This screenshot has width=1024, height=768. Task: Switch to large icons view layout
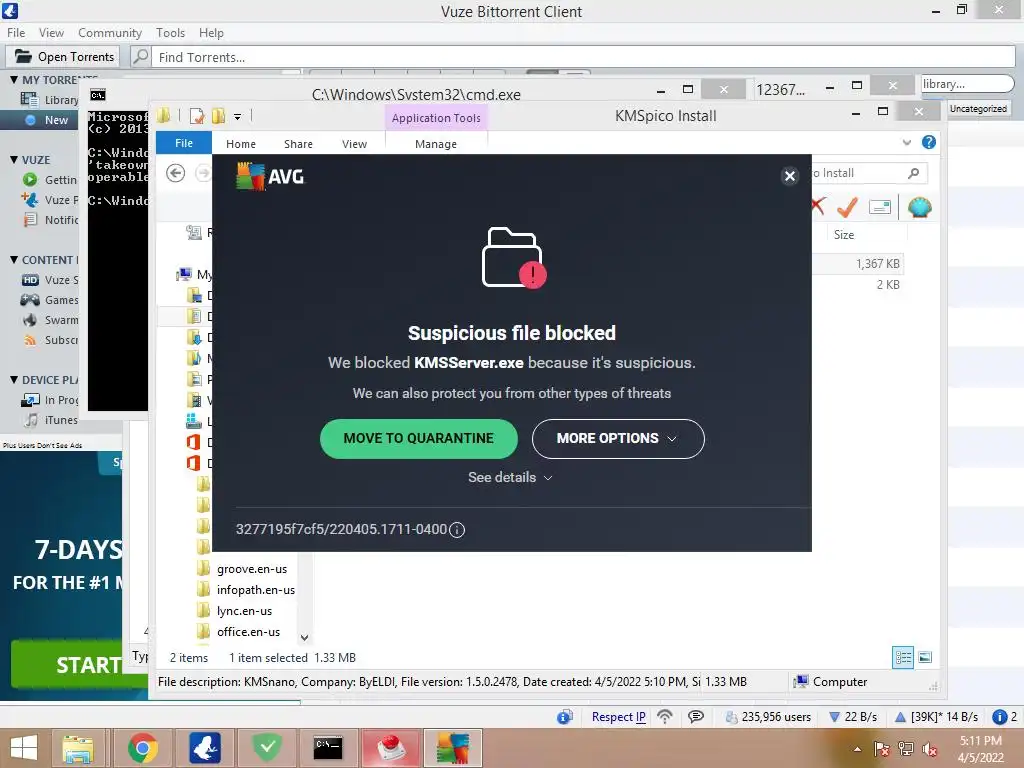click(x=925, y=657)
